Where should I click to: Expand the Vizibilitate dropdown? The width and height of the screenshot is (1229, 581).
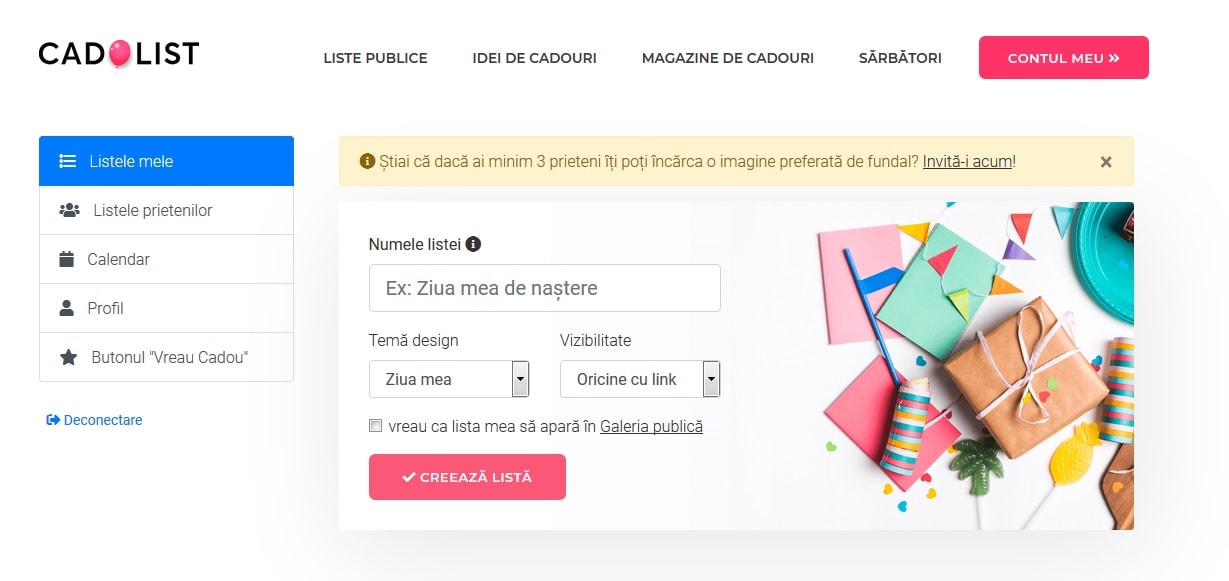(x=640, y=379)
